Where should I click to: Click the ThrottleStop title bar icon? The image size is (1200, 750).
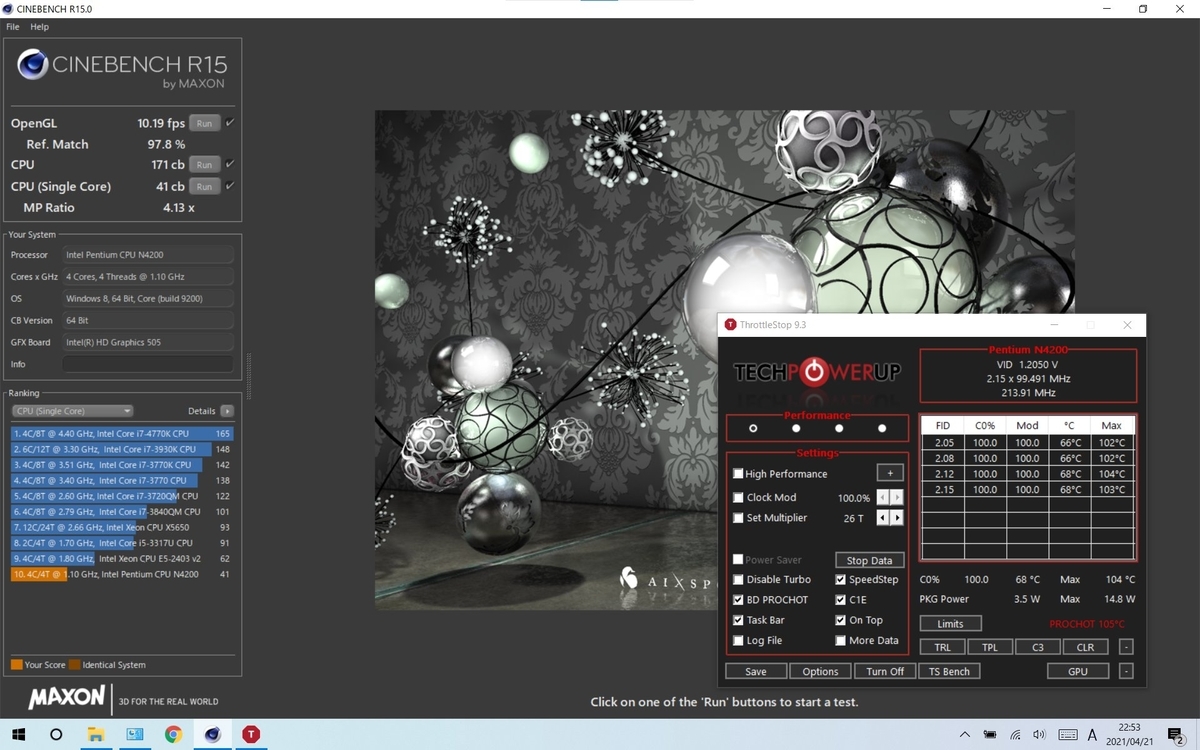click(730, 325)
